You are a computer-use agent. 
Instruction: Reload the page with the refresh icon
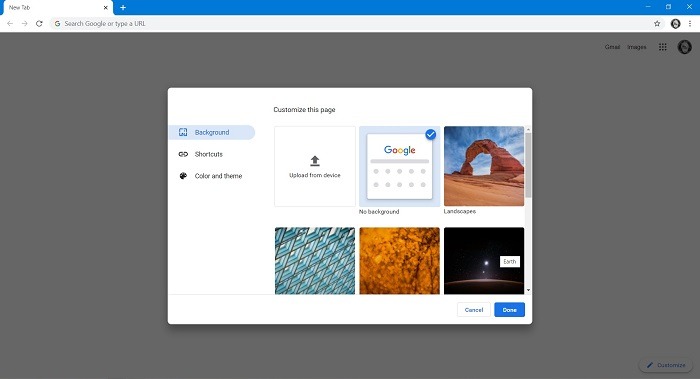[39, 24]
